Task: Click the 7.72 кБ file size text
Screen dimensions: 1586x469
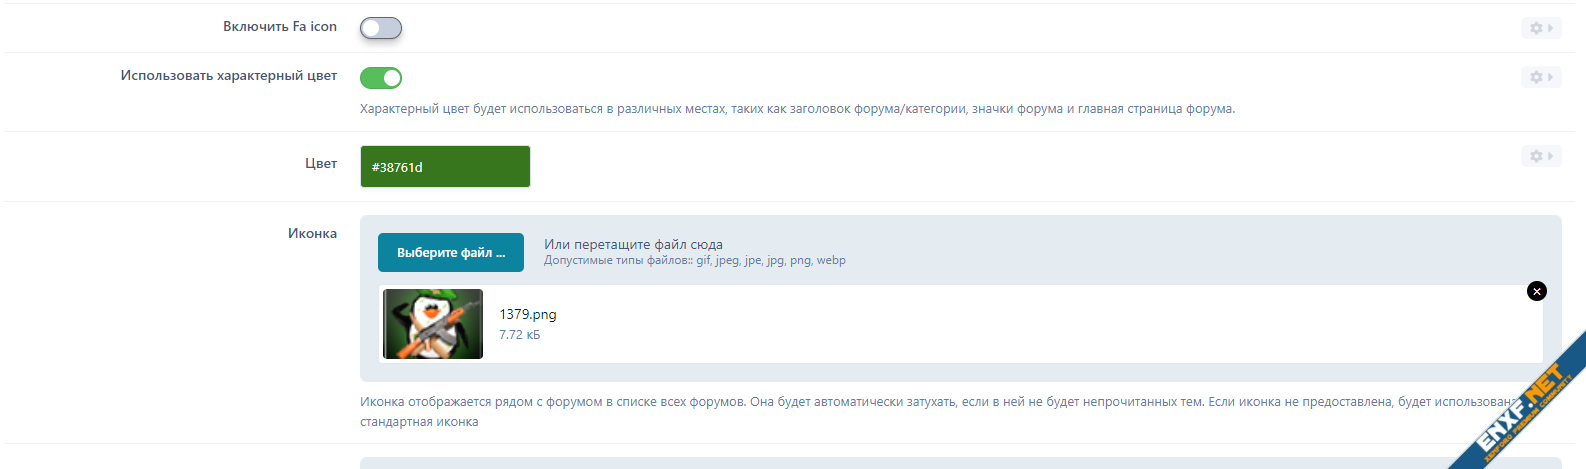Action: 519,335
